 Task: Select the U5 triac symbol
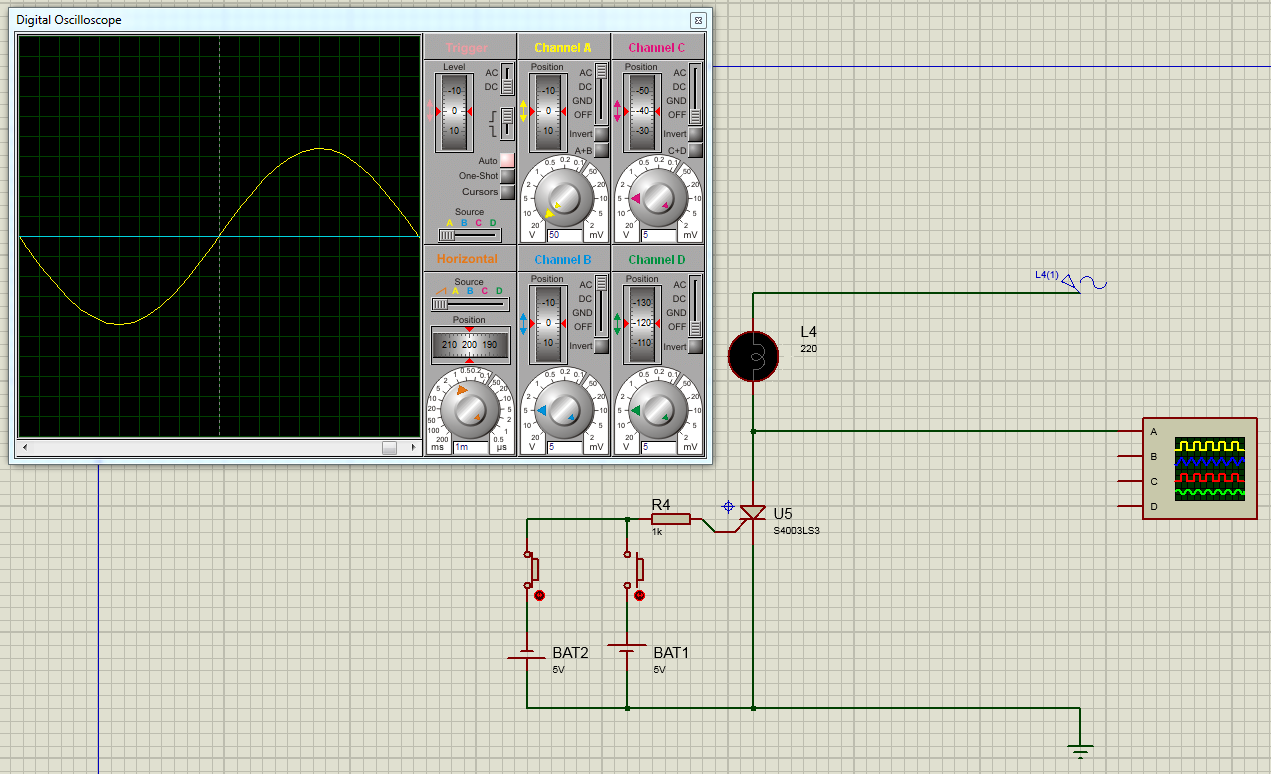(x=752, y=515)
